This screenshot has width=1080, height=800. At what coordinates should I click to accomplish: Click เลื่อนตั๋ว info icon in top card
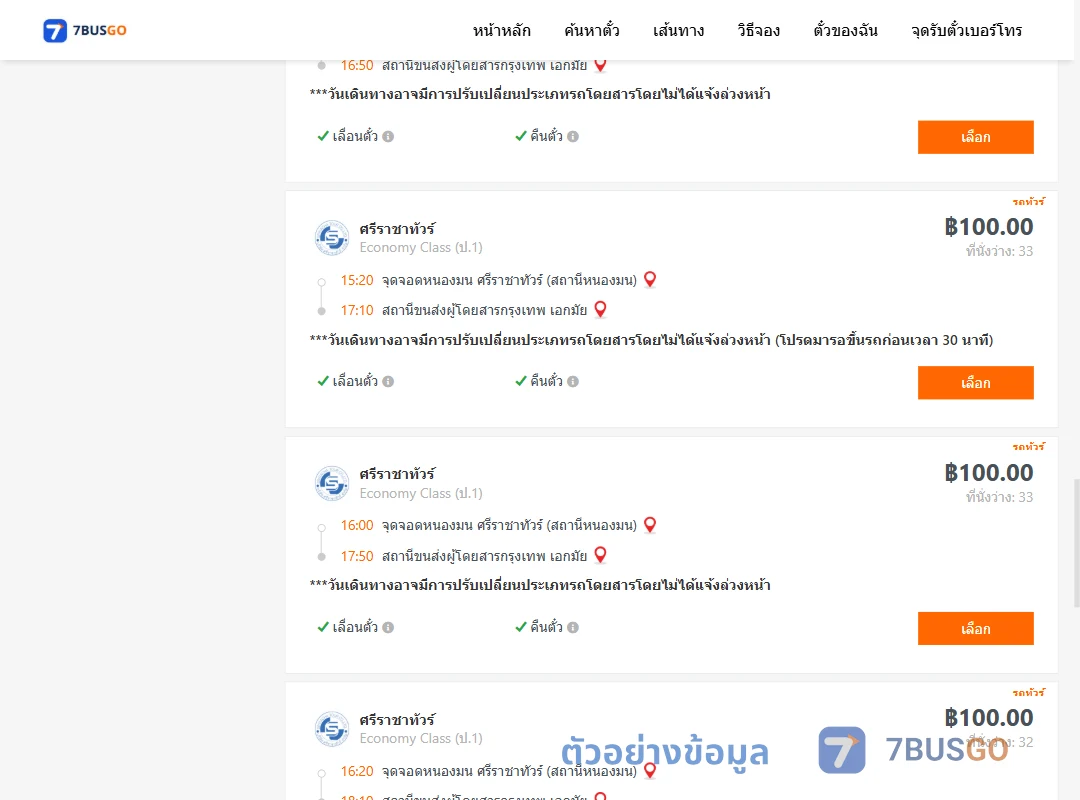(388, 136)
